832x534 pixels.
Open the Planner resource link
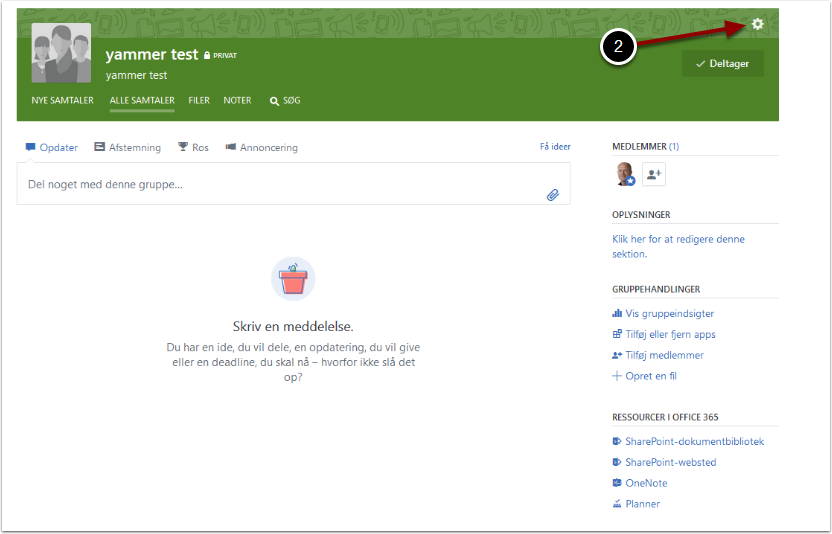click(x=636, y=504)
